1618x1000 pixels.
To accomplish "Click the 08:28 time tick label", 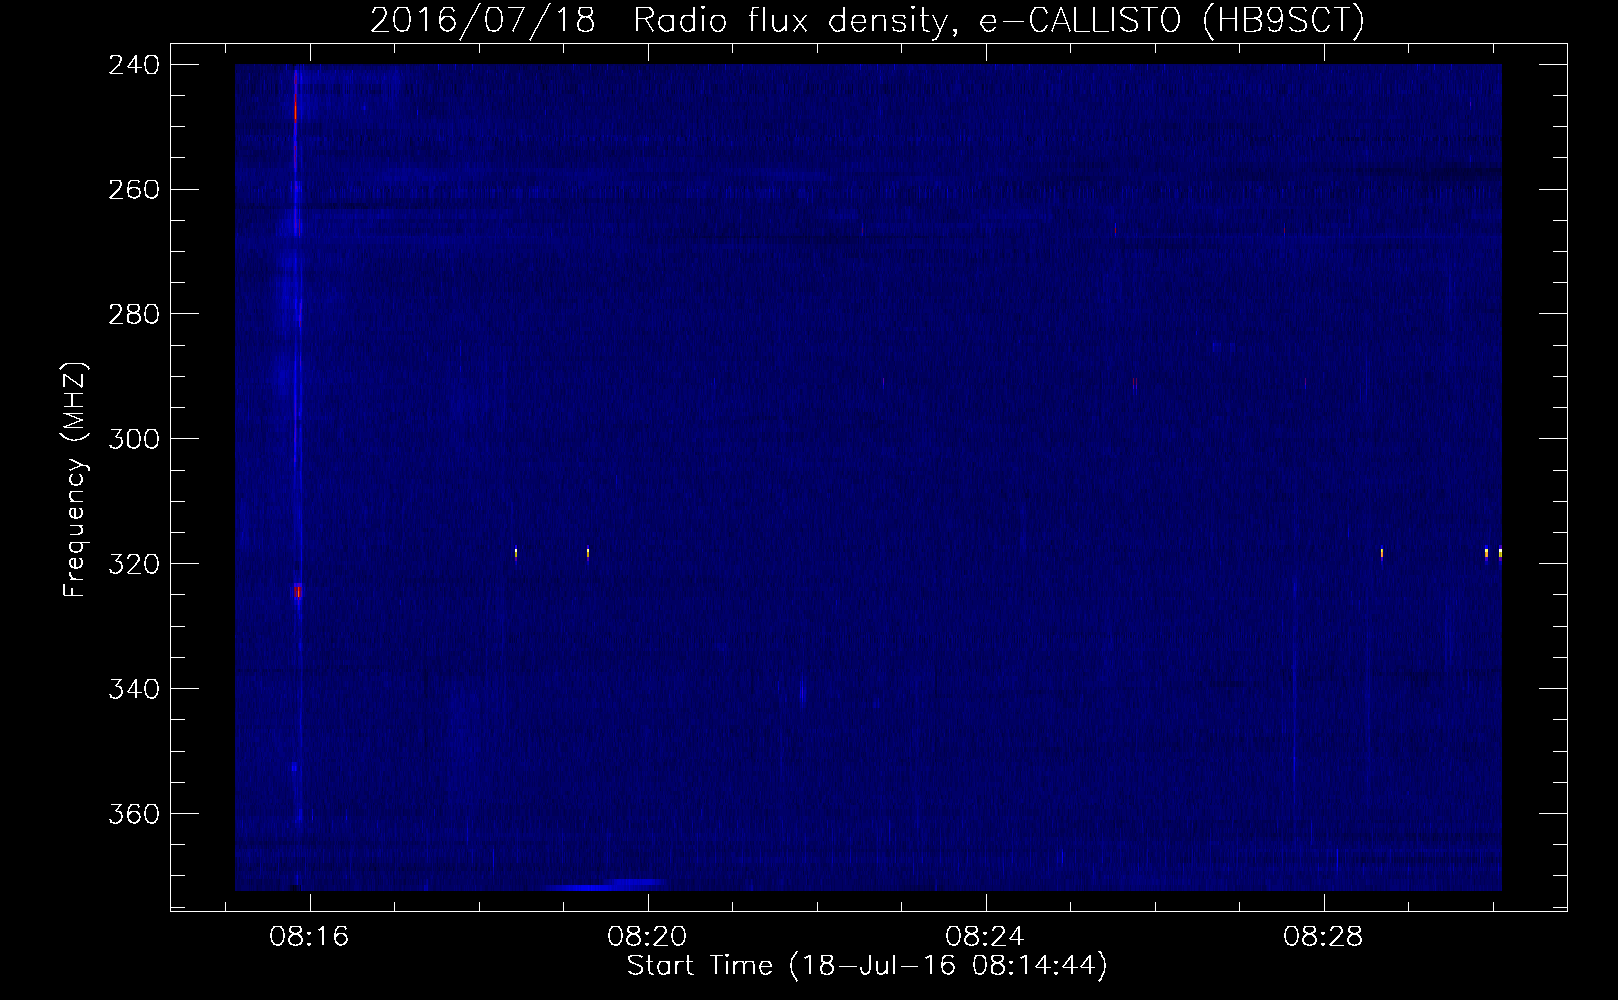I will point(1323,937).
